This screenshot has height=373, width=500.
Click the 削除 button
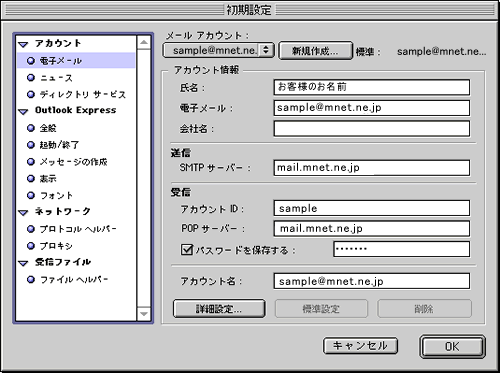pos(424,309)
